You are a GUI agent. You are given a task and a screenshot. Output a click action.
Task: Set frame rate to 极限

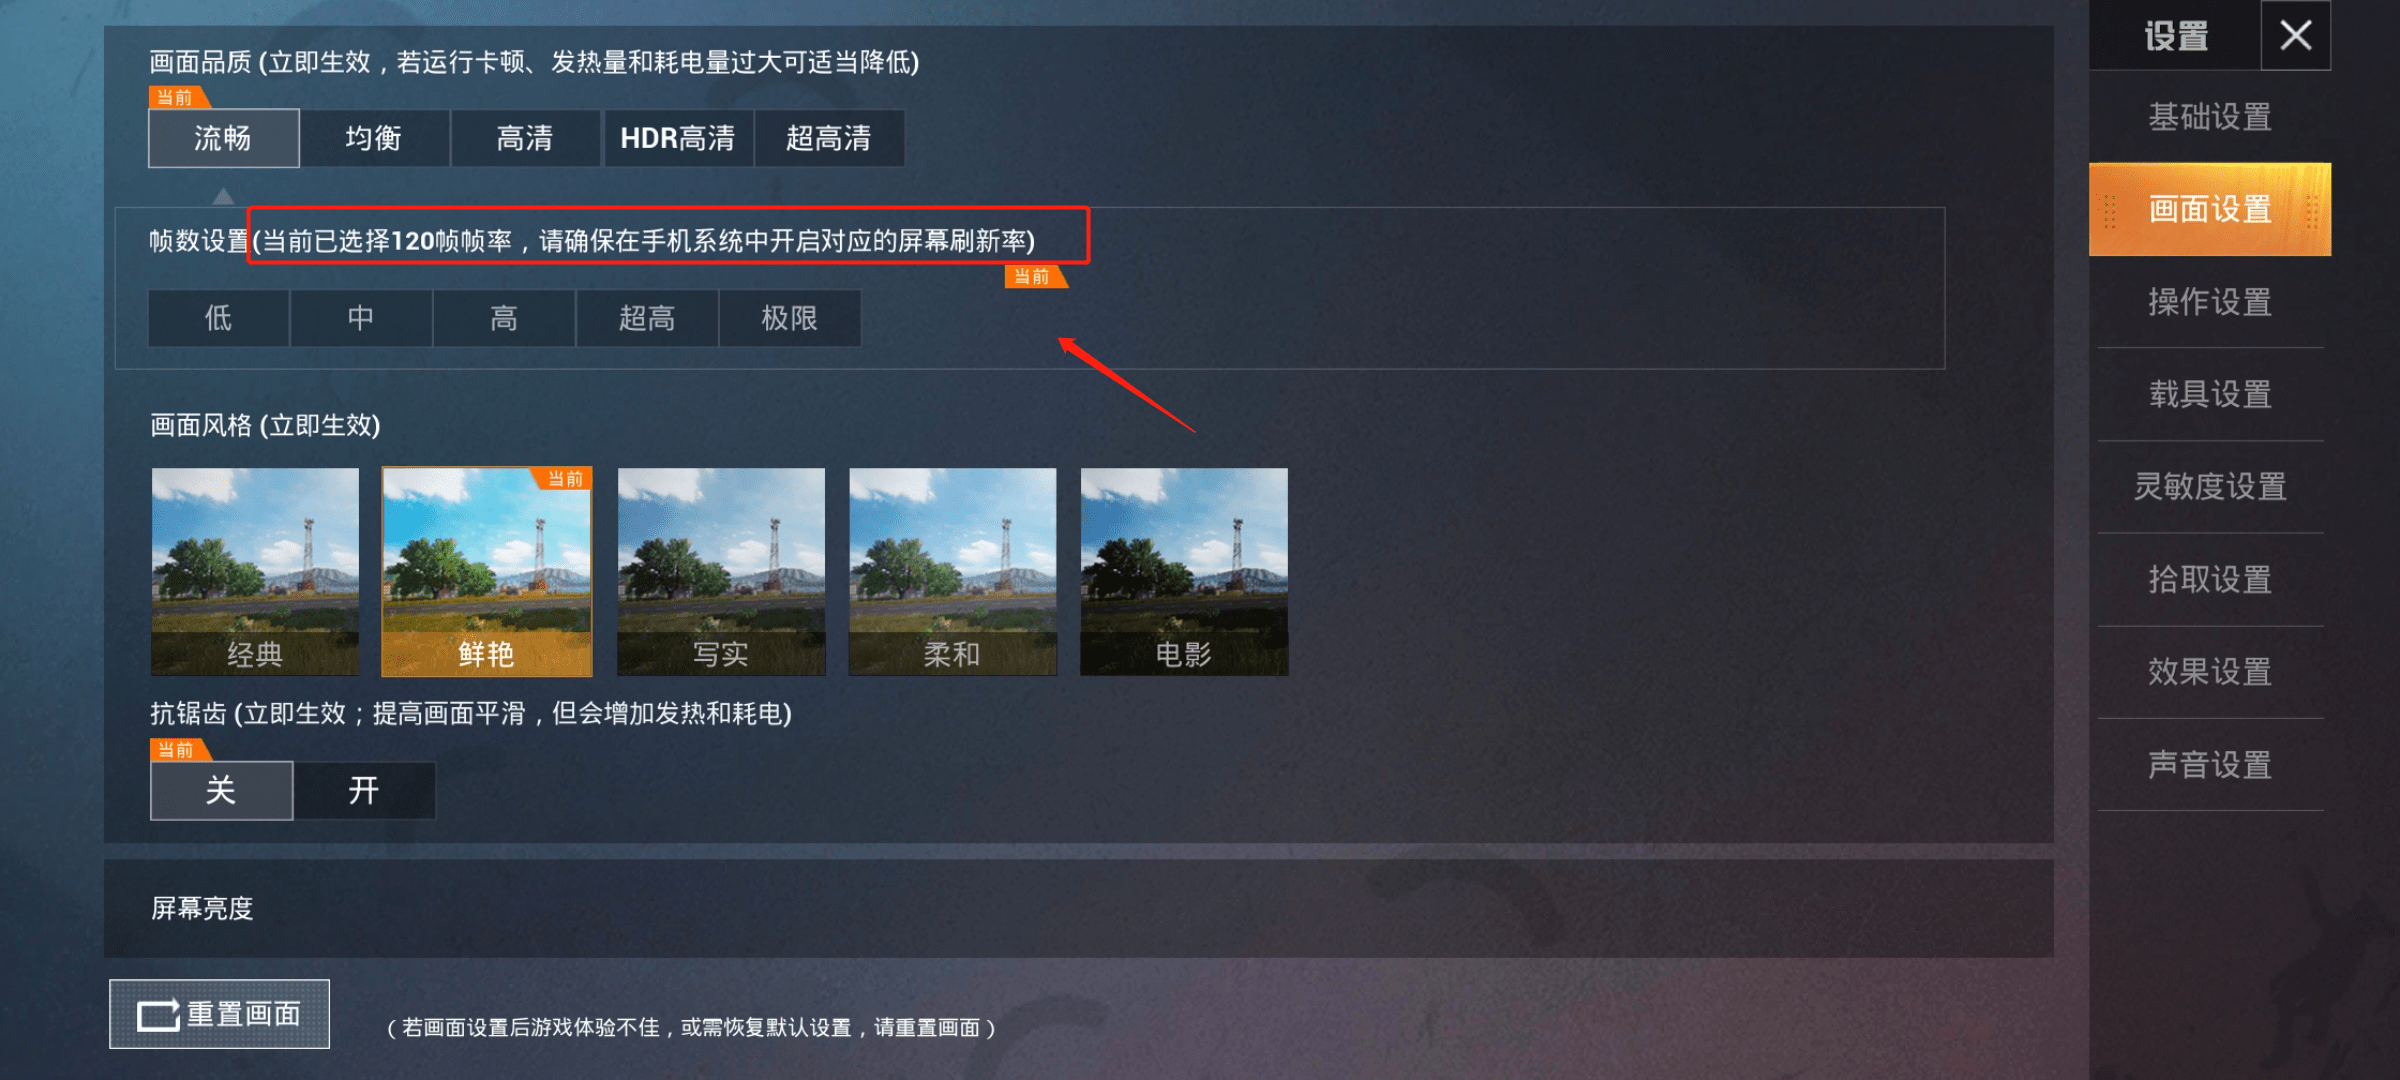pos(789,318)
